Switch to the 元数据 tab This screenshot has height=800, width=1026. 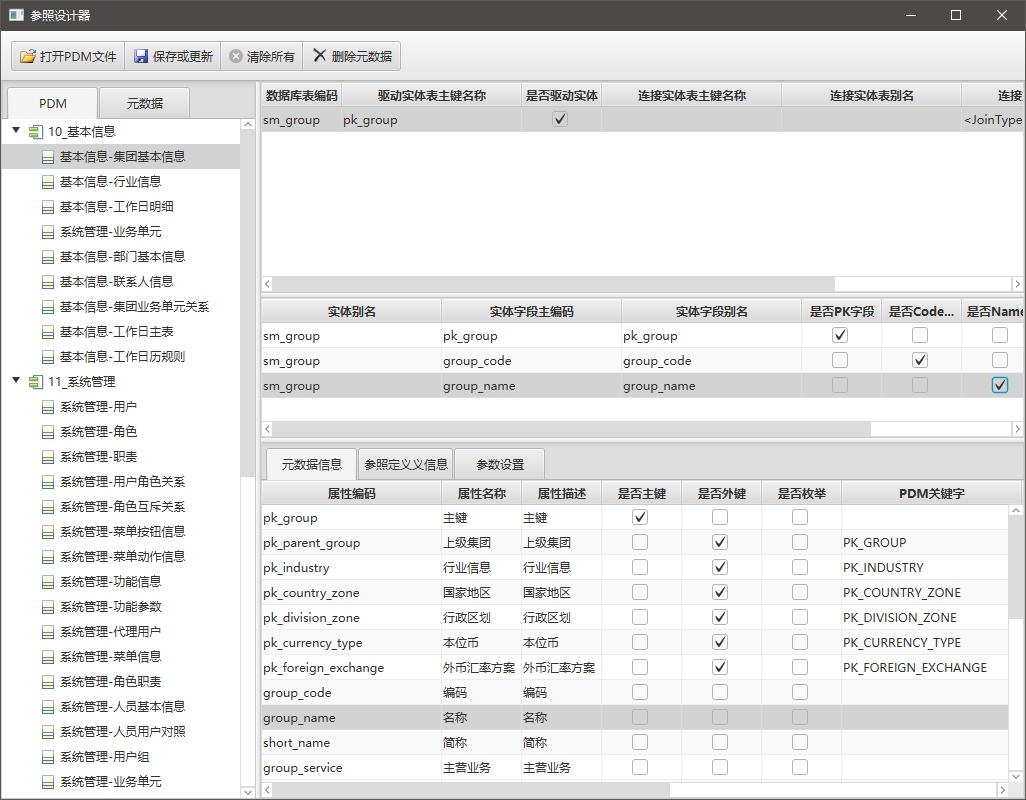coord(145,103)
